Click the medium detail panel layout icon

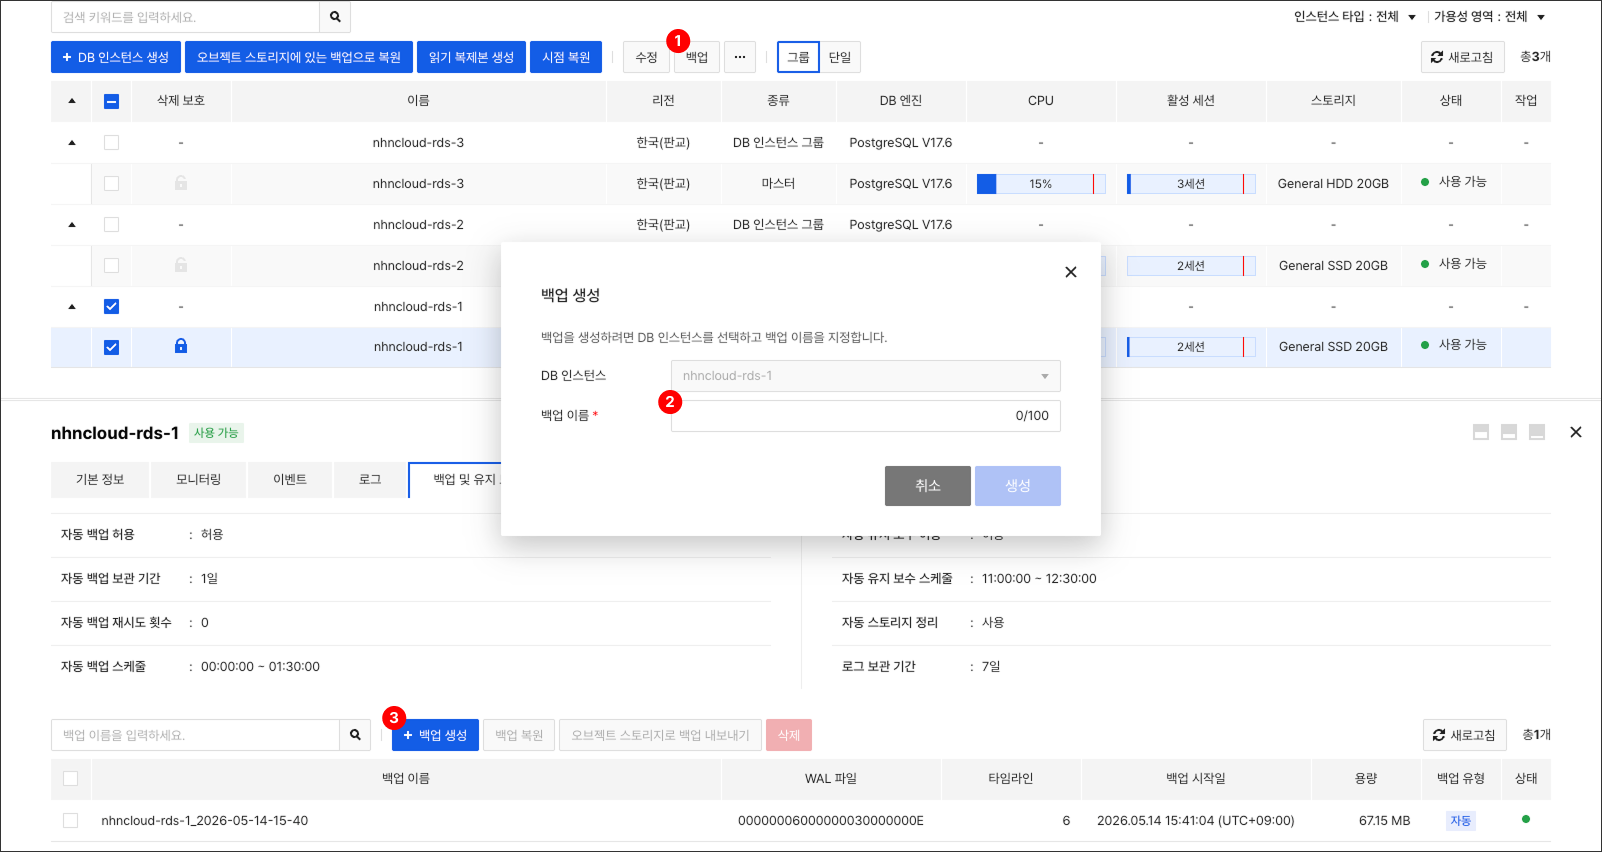tap(1509, 432)
